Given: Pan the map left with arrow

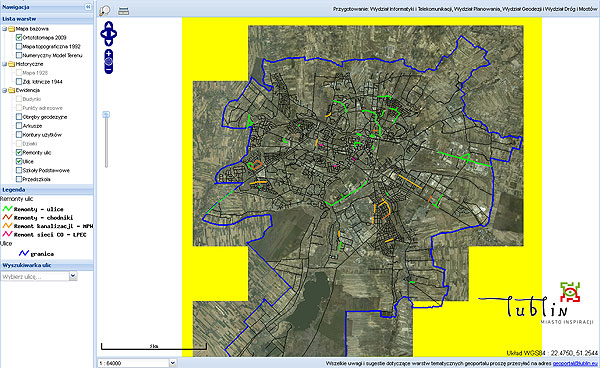Looking at the screenshot, I should coord(103,34).
